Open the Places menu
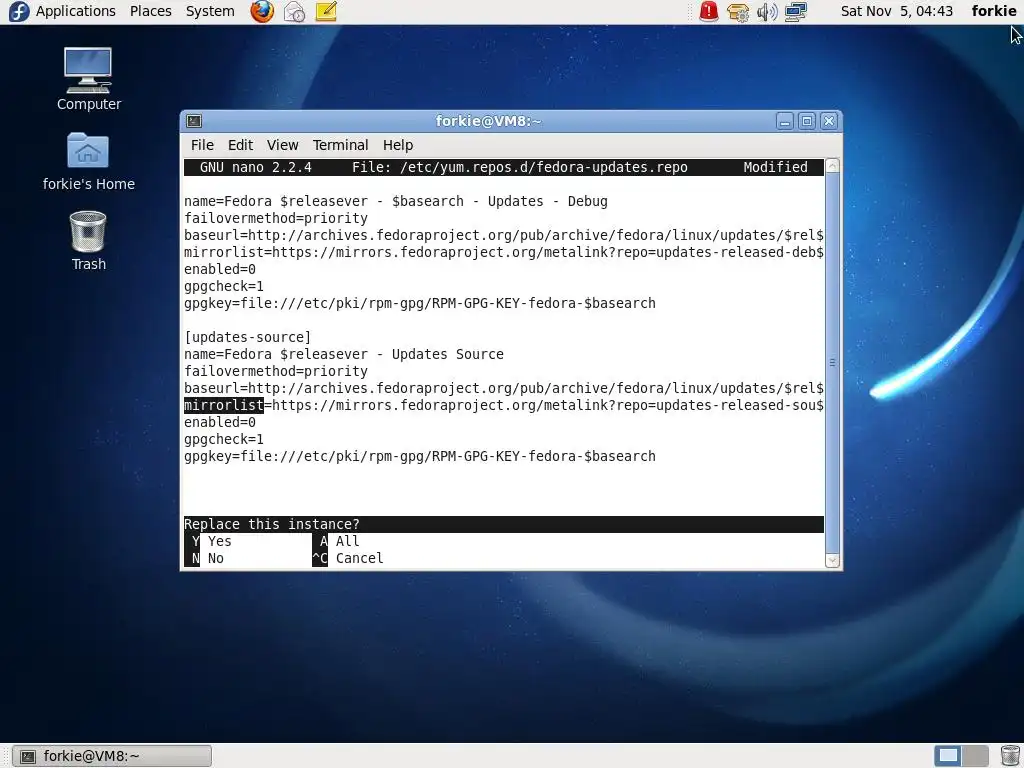This screenshot has height=768, width=1024. (151, 11)
